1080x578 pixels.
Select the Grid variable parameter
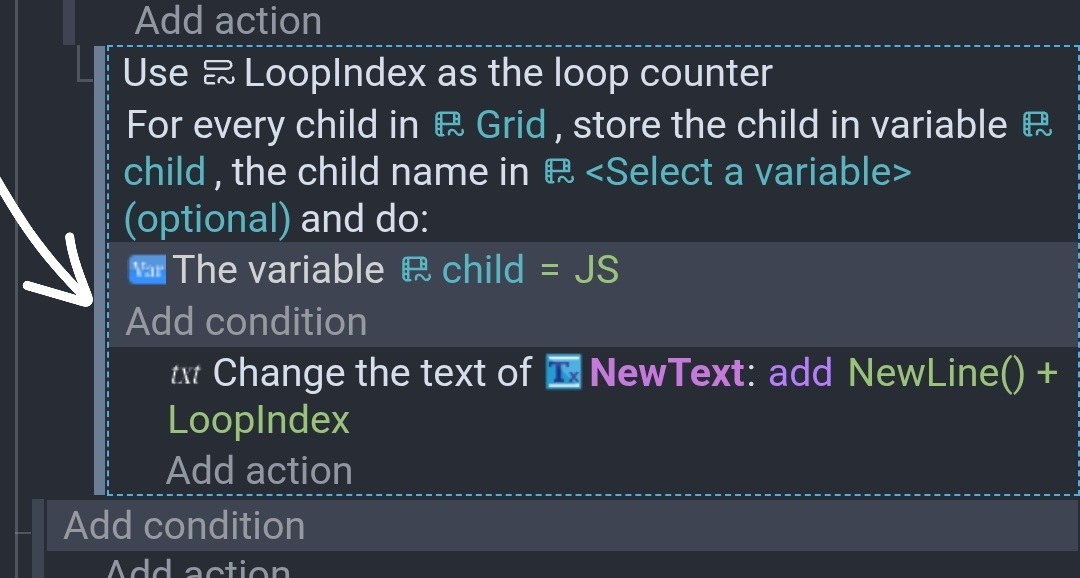tap(510, 125)
